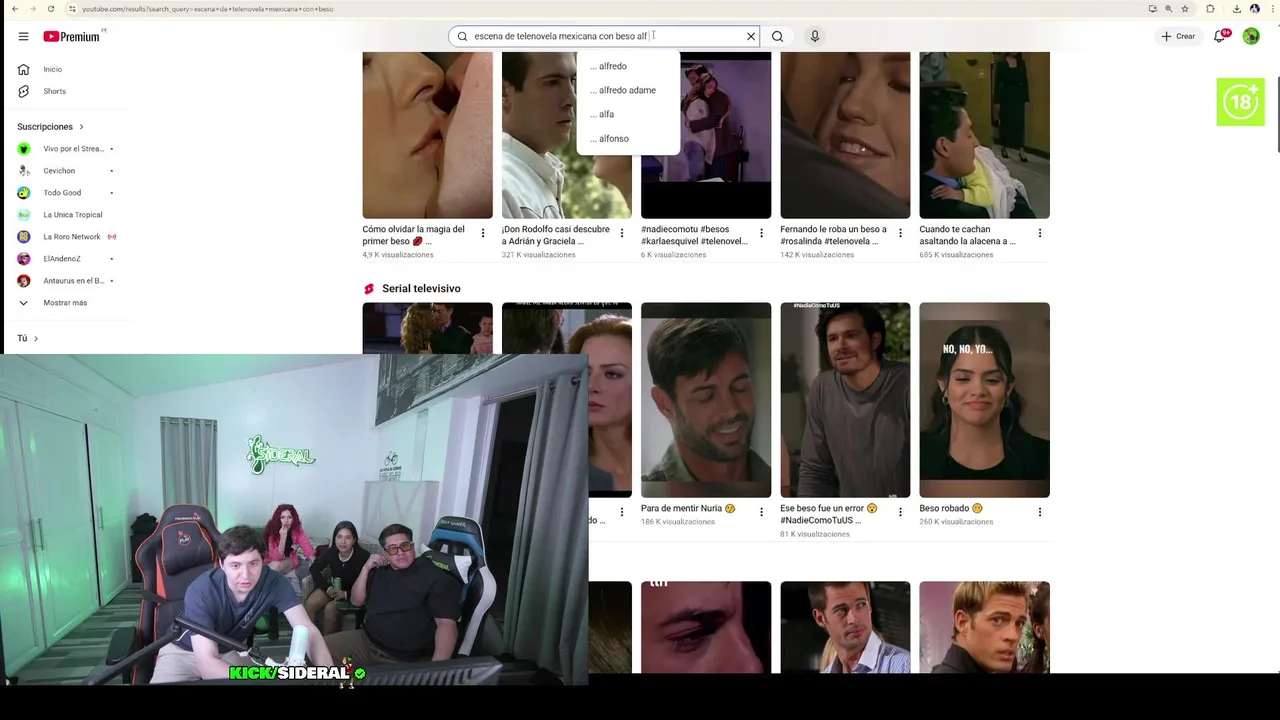The height and width of the screenshot is (720, 1280).
Task: Open the Crear menu
Action: pos(1177,36)
